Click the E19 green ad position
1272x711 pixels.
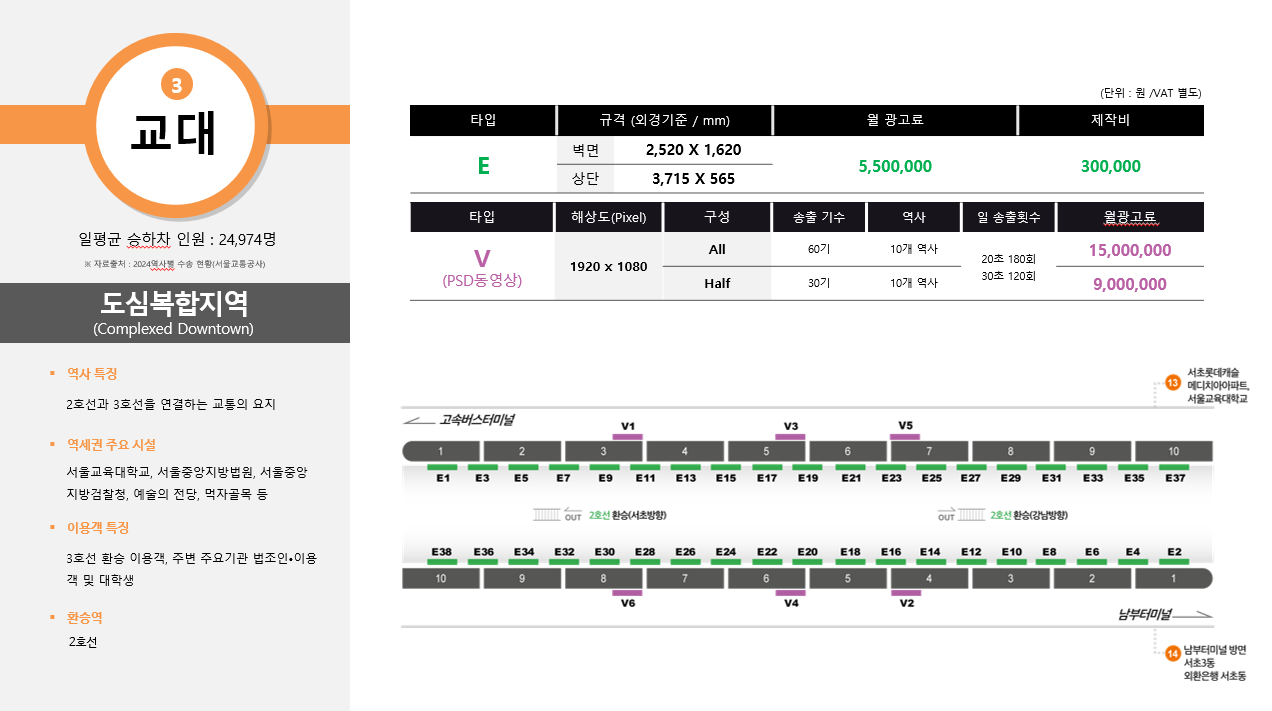[808, 467]
